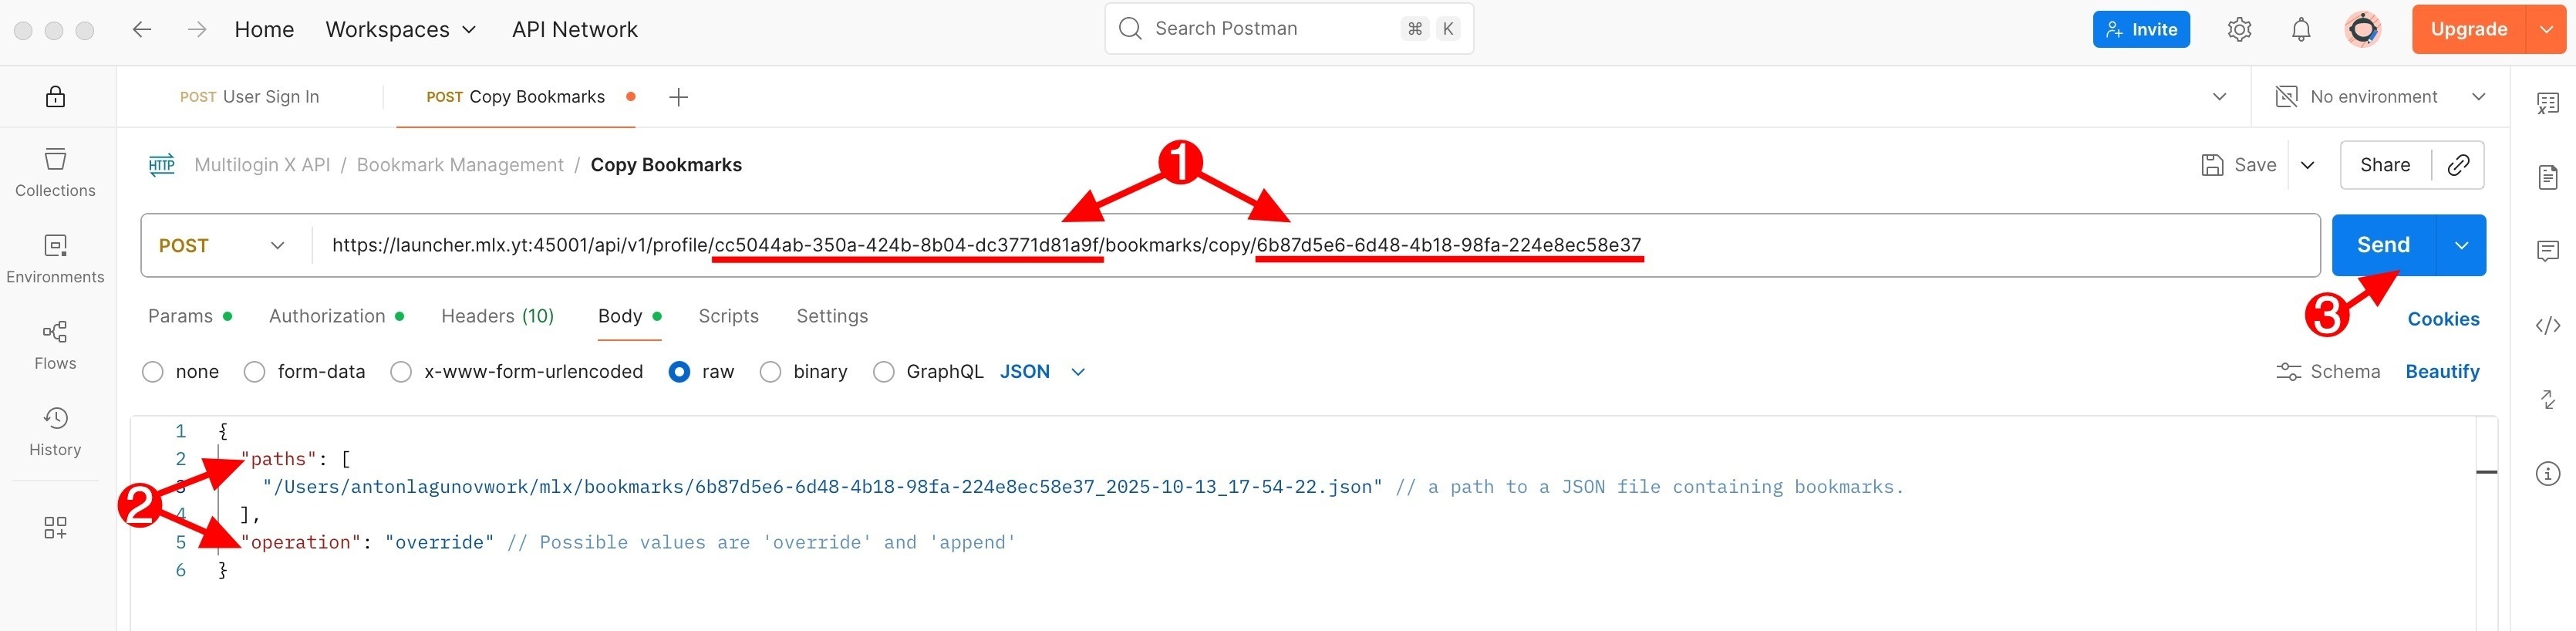Open the request info icon in right sidebar
The image size is (2576, 631).
[x=2547, y=473]
